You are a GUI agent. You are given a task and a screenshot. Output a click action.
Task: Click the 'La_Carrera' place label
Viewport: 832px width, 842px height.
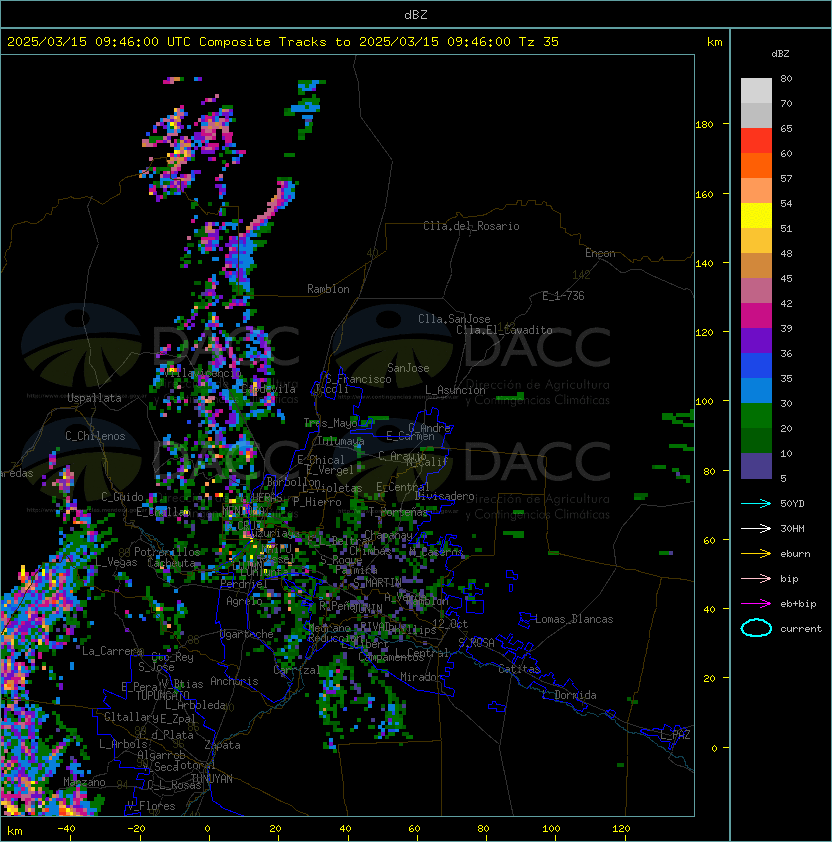(112, 651)
